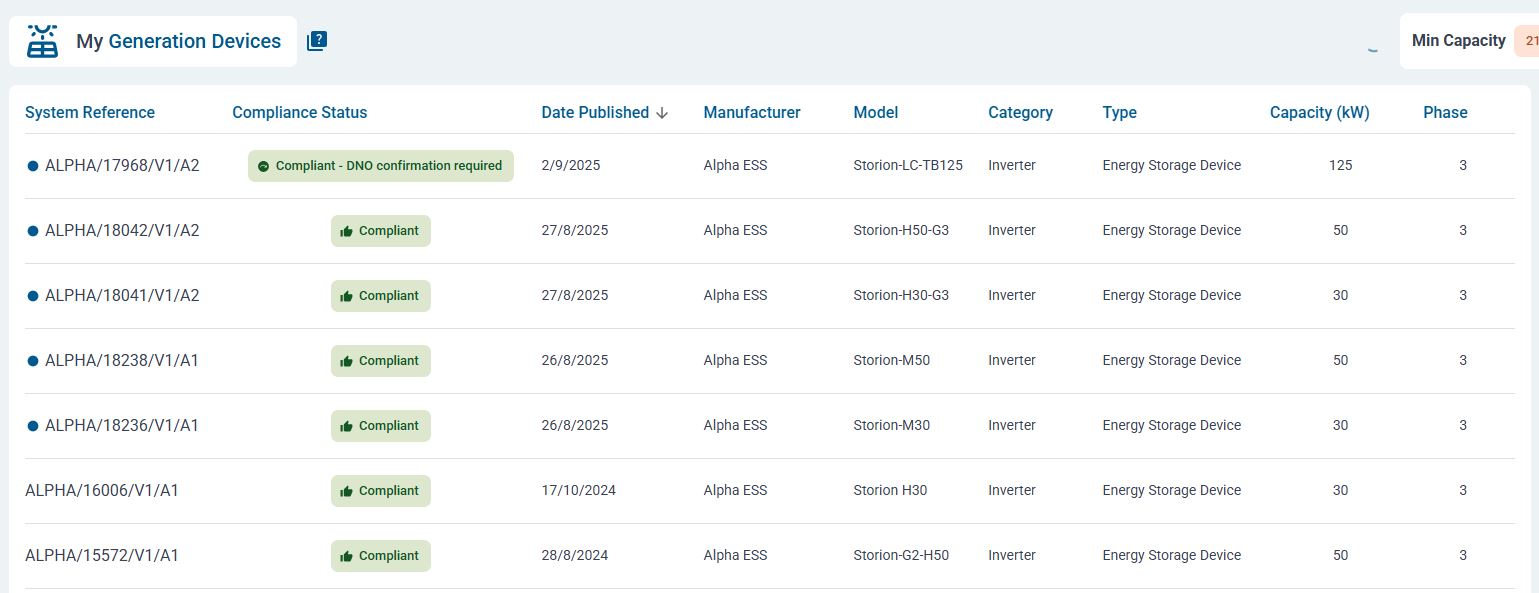Click the blue dot next to ALPHA/18236/V1/A1
The image size is (1539, 593).
point(33,426)
